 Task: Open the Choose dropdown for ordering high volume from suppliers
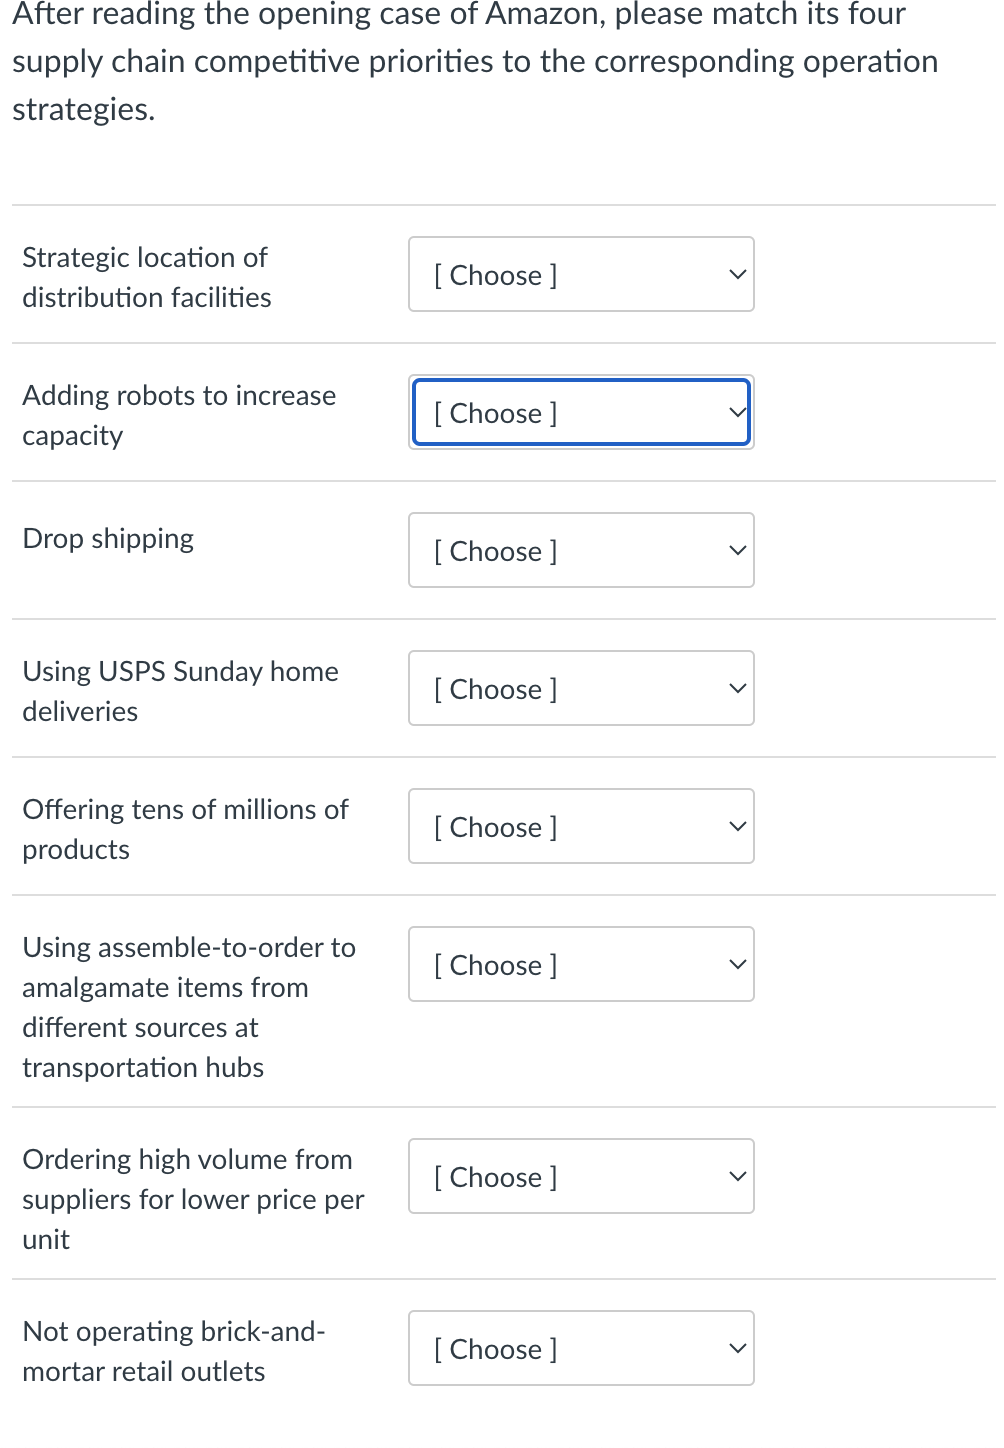tap(580, 1176)
